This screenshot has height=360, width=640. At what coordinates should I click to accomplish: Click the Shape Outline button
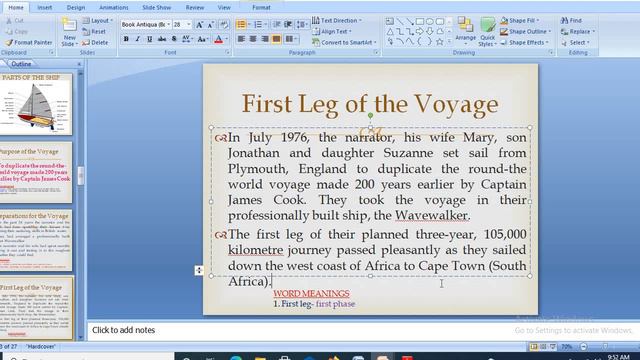click(525, 31)
